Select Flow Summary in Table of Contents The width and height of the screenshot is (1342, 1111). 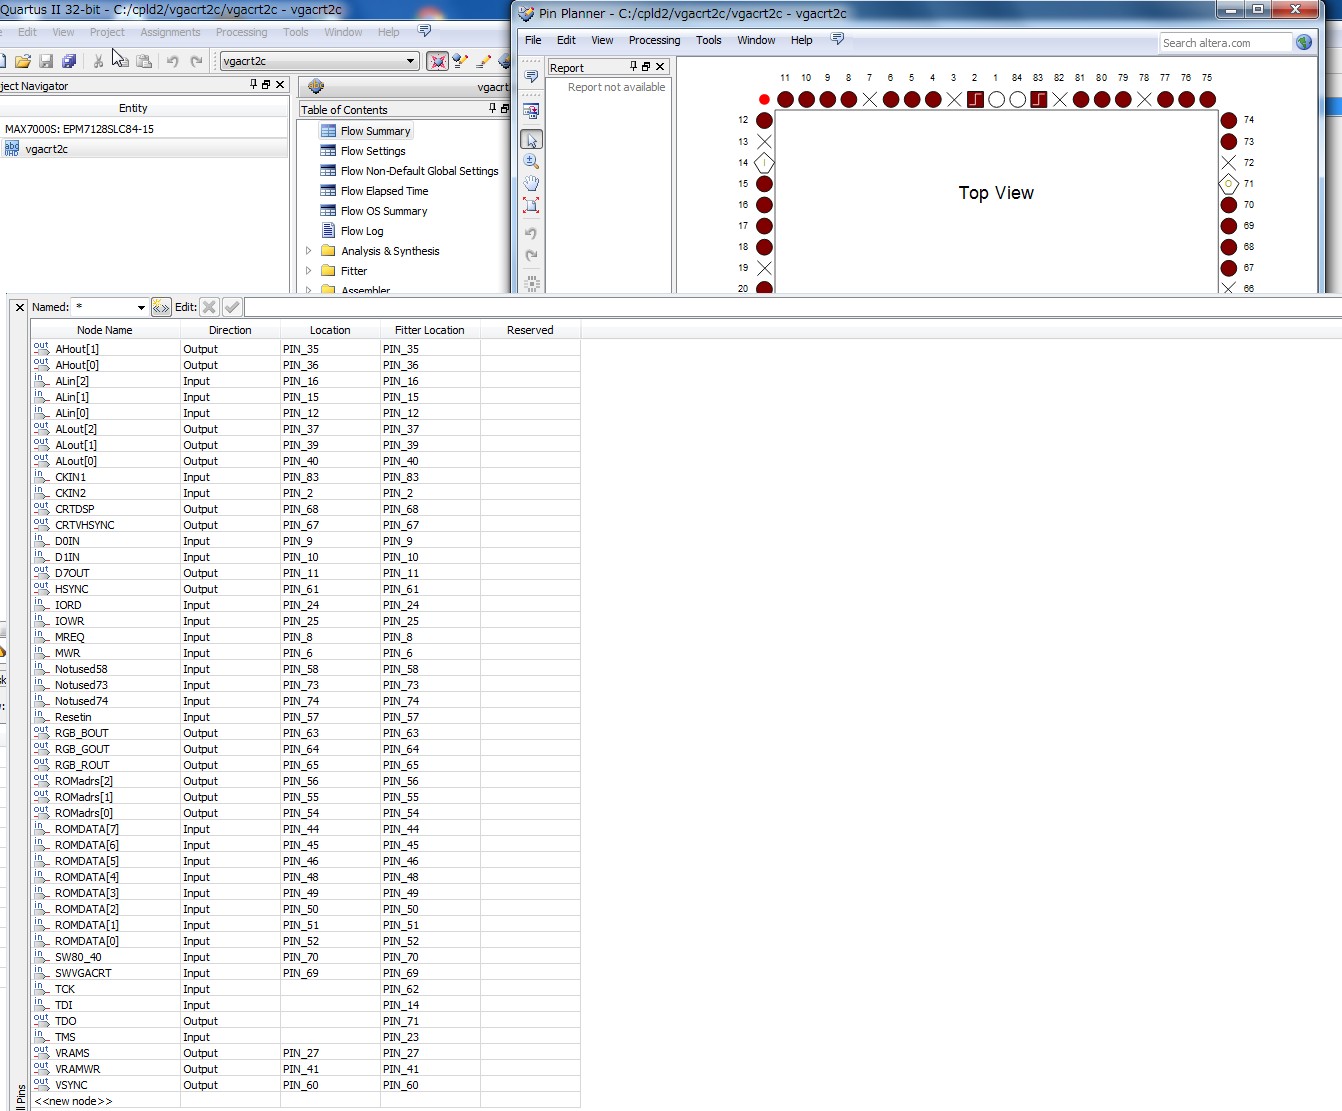(375, 131)
